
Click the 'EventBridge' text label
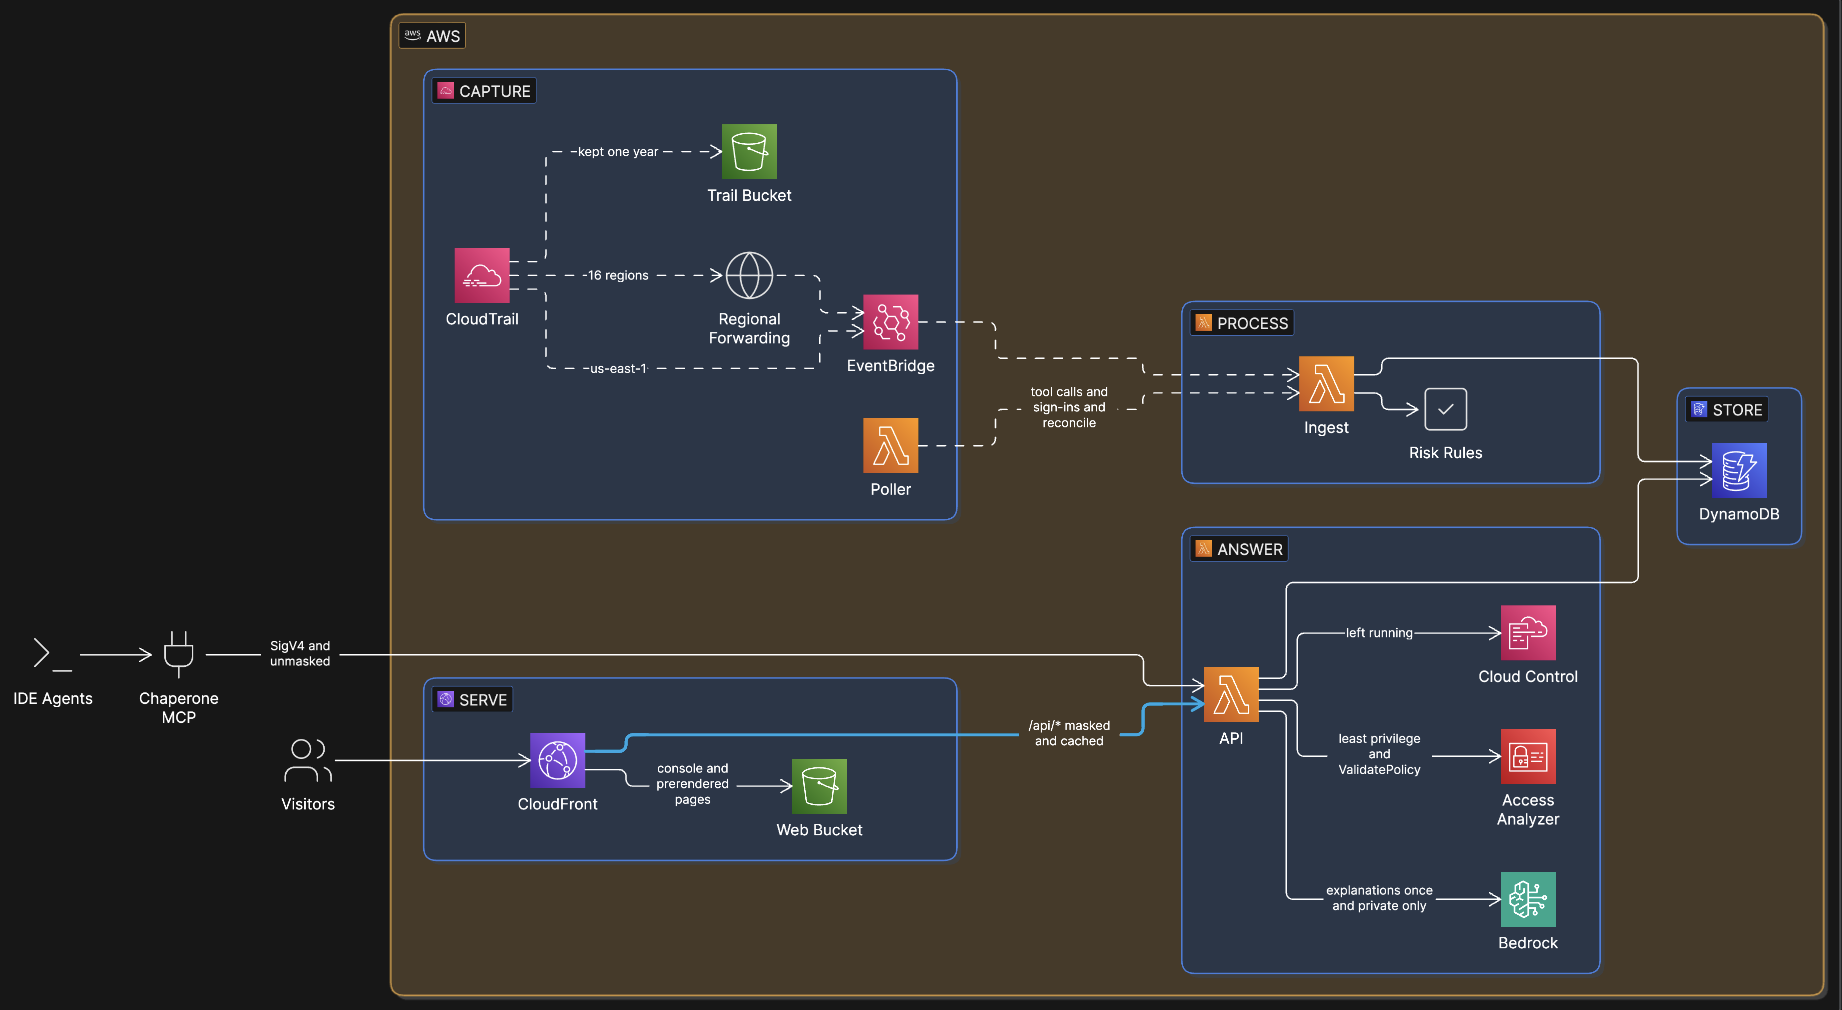coord(890,366)
